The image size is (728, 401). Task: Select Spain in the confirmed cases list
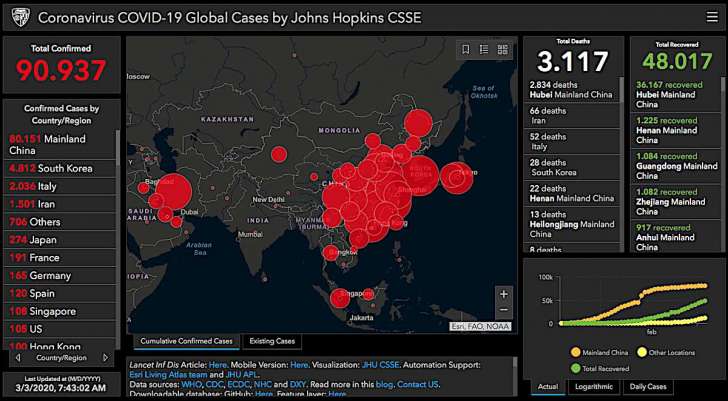pos(59,293)
